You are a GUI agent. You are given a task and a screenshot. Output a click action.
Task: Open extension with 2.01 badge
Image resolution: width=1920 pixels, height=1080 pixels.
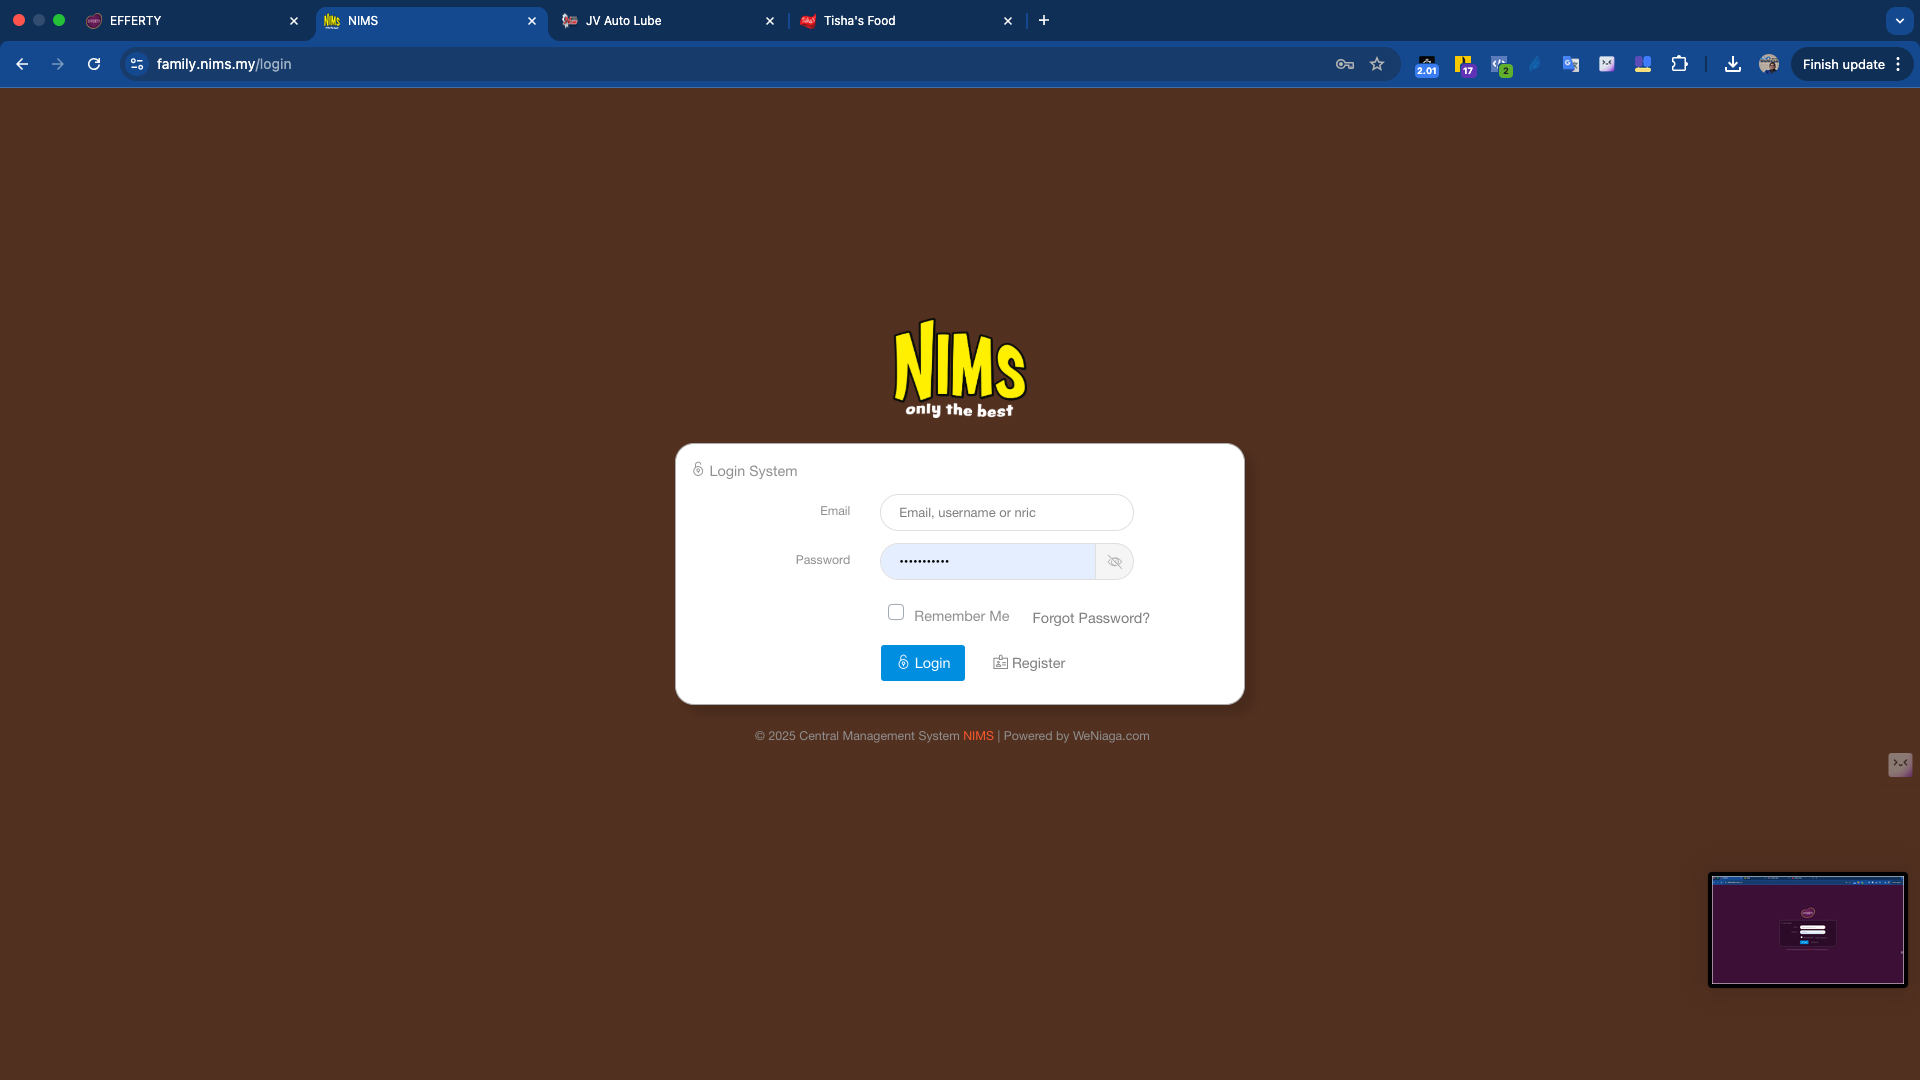(x=1427, y=65)
